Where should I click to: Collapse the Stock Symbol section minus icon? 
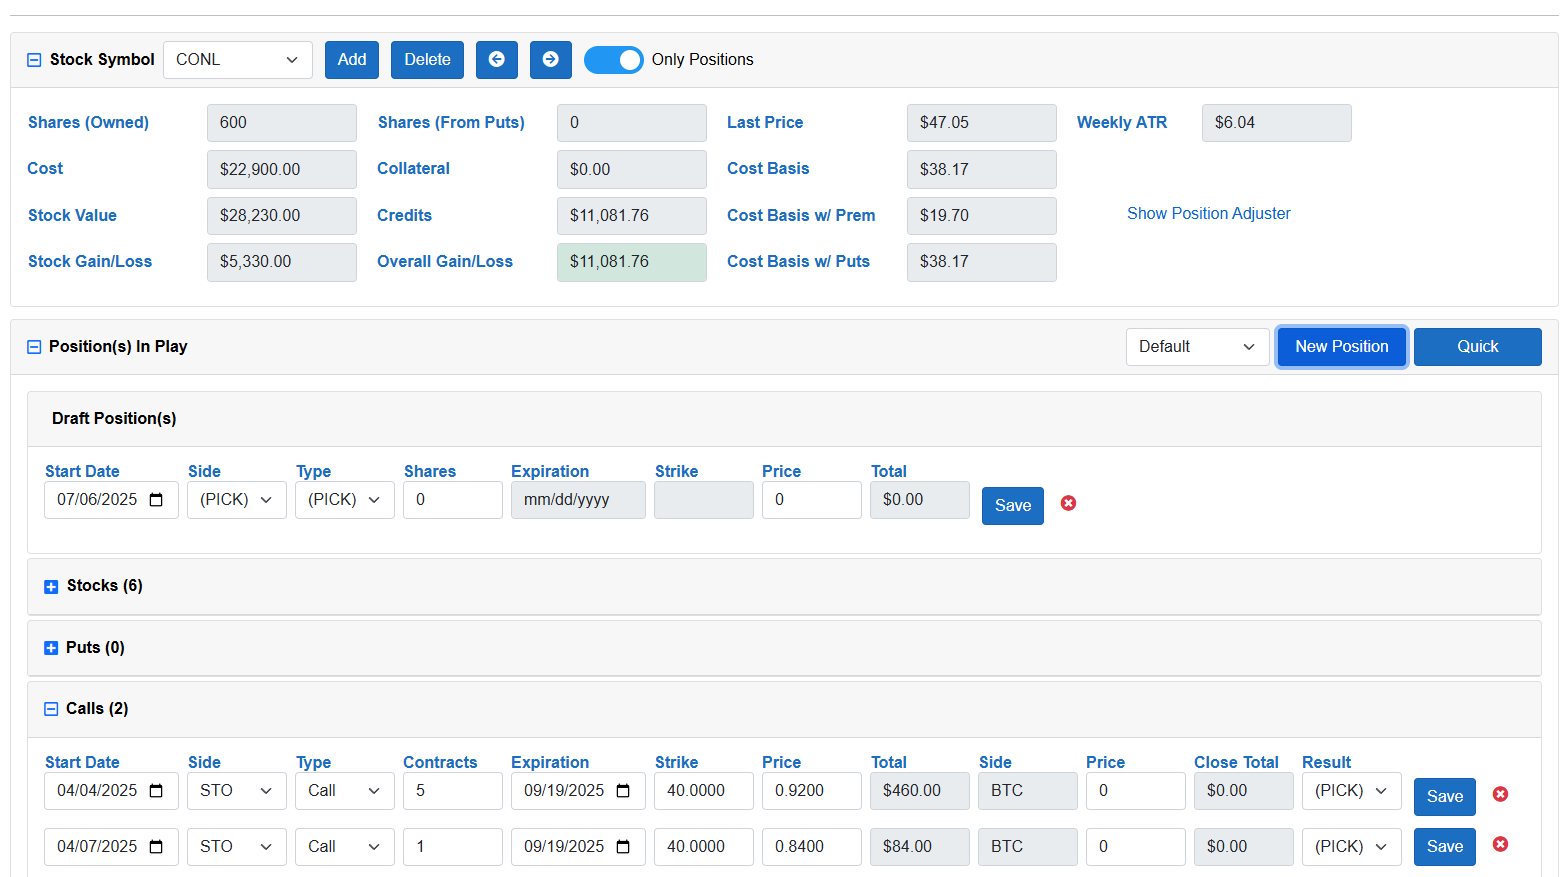[x=34, y=60]
